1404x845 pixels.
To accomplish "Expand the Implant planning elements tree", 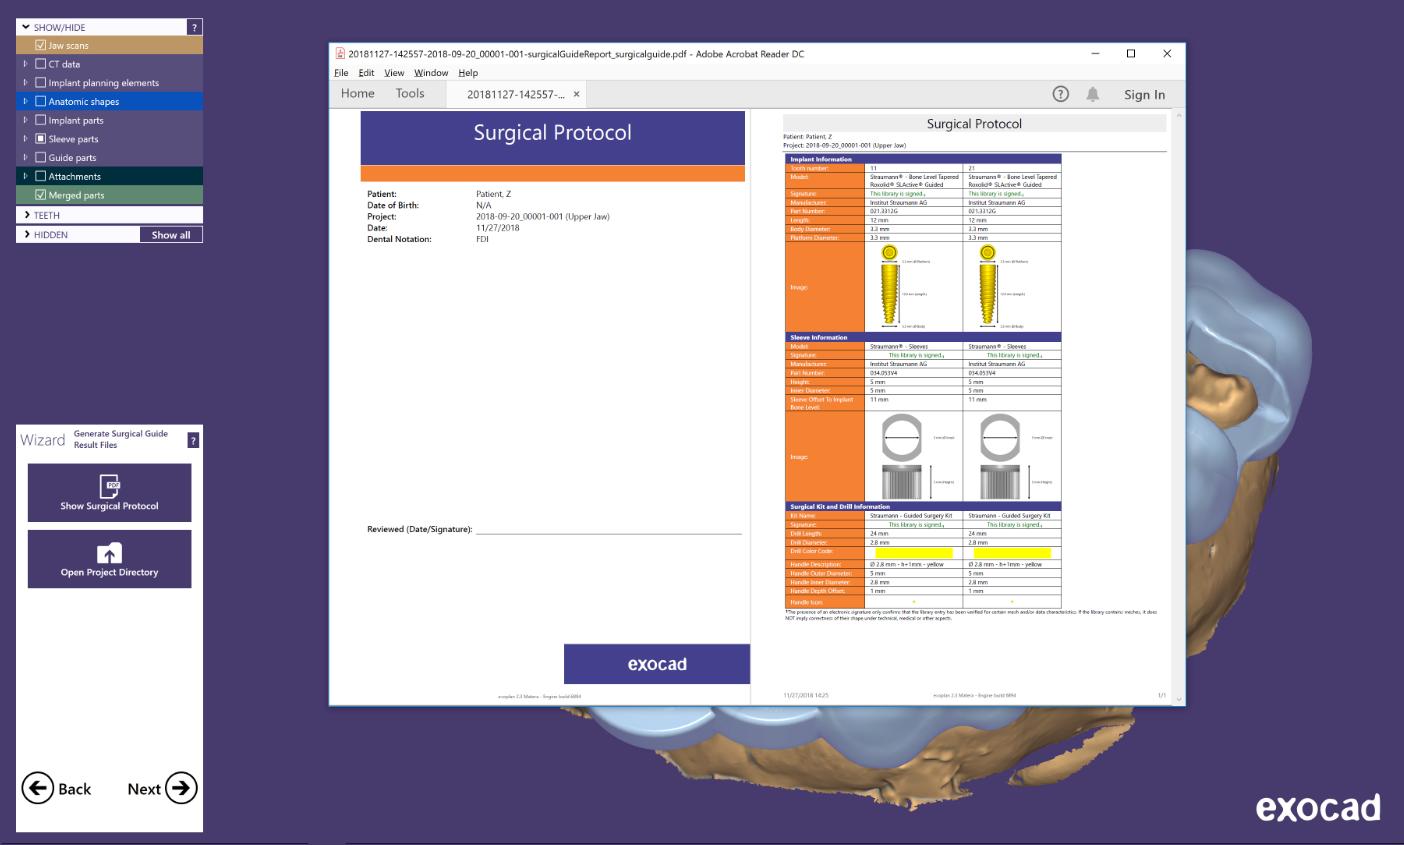I will point(26,83).
